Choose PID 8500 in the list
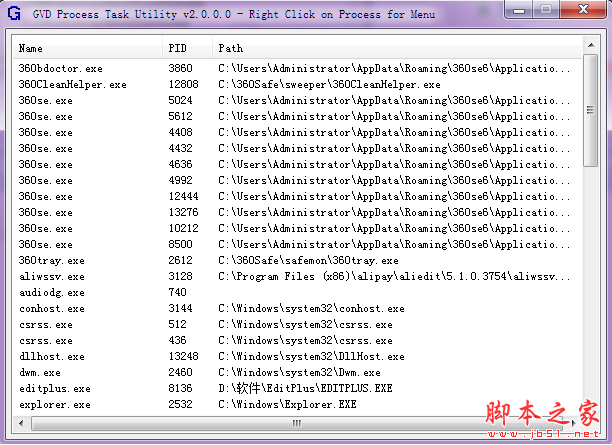This screenshot has width=612, height=445. (x=180, y=244)
